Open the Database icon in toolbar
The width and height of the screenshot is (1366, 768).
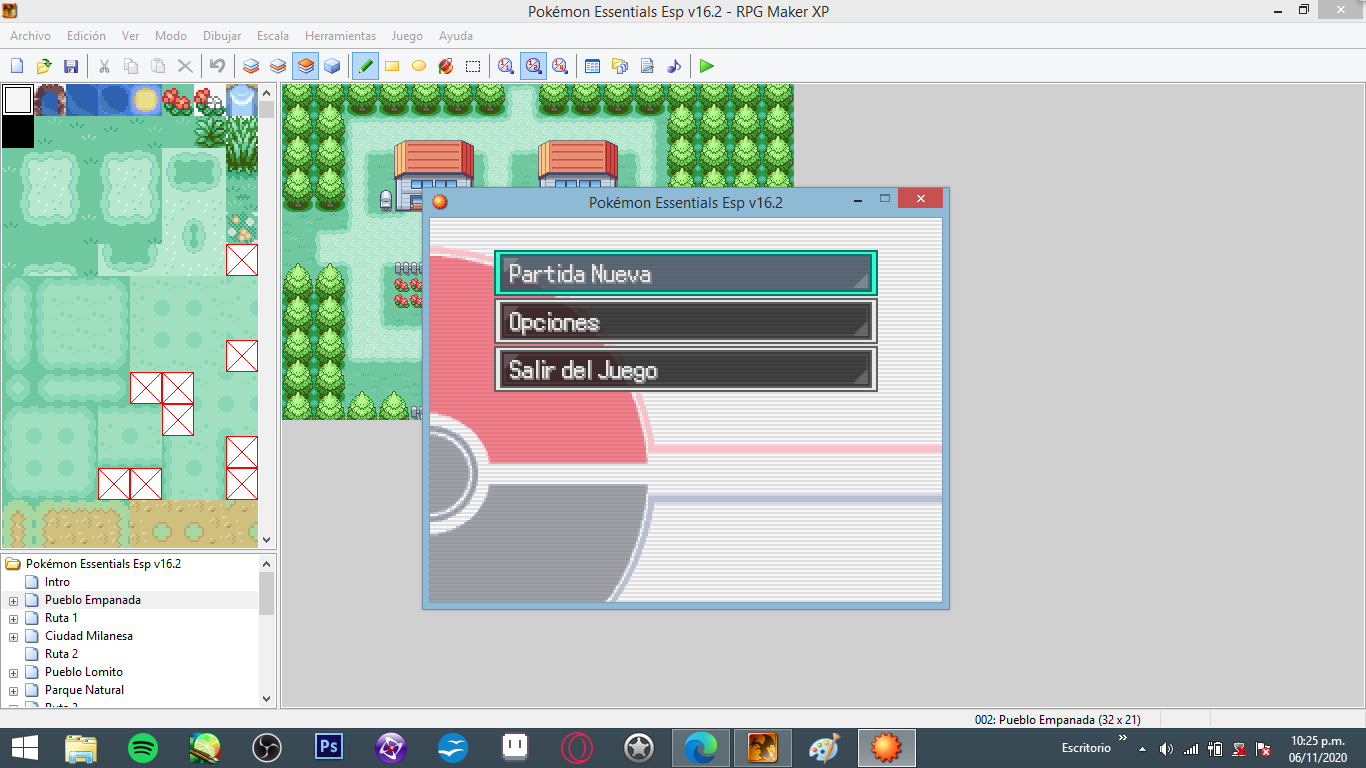coord(592,66)
